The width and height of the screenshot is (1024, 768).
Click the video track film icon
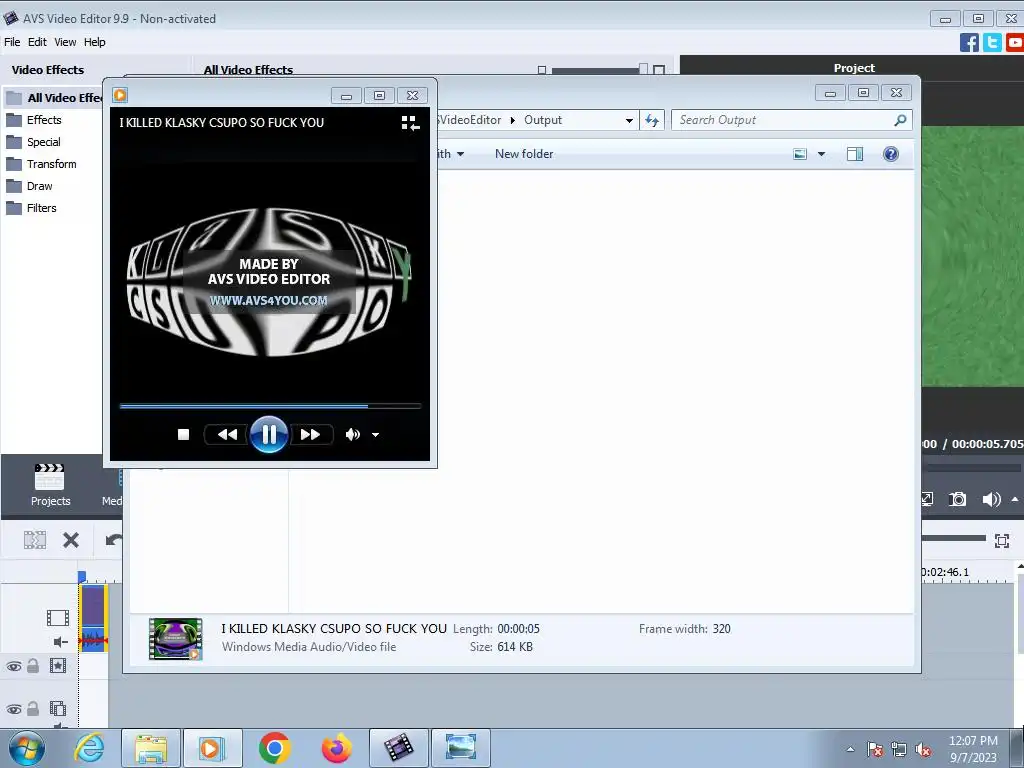point(58,618)
